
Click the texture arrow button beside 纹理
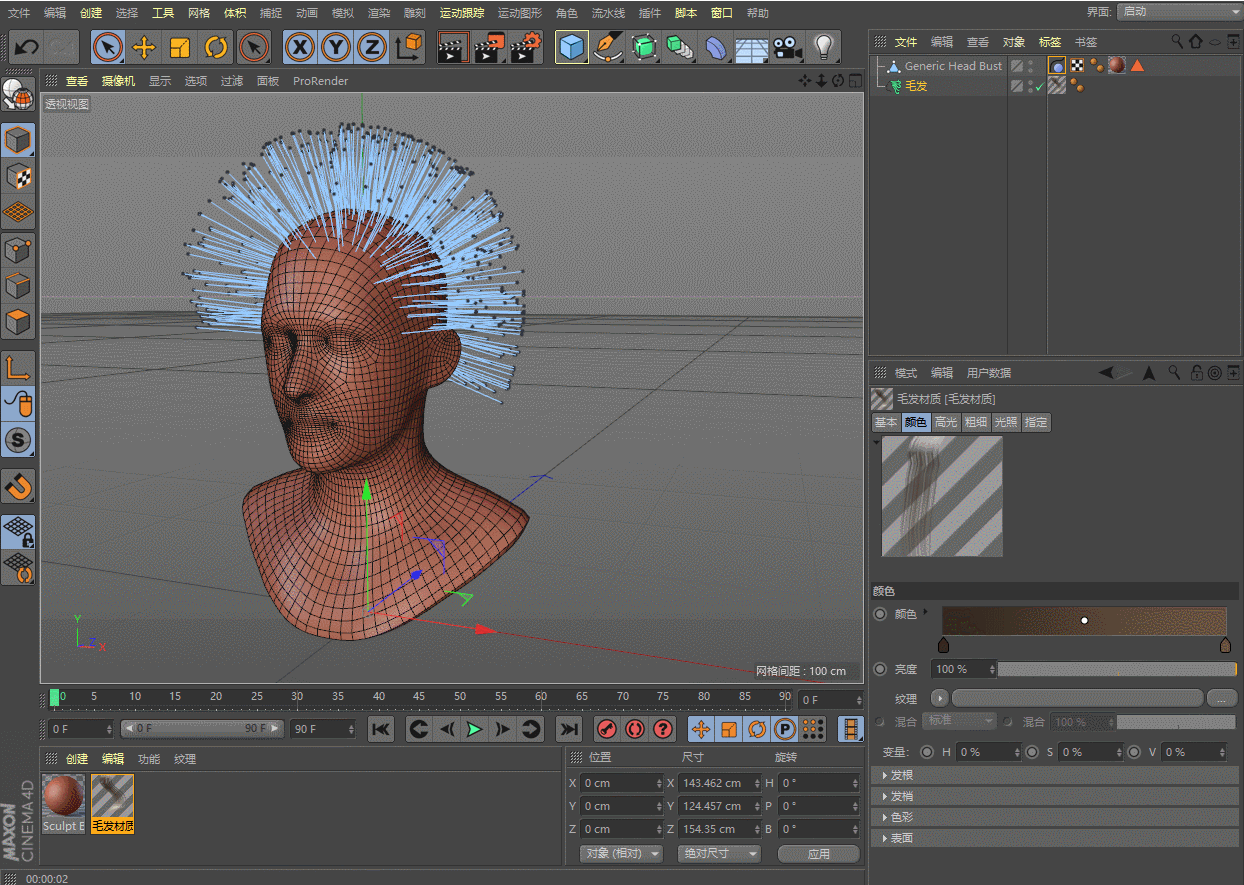pos(939,697)
